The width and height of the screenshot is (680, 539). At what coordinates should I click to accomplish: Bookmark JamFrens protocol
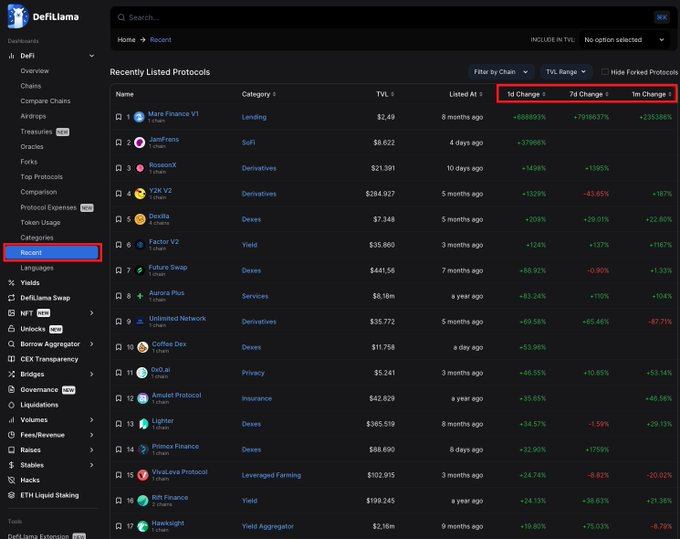[x=118, y=143]
